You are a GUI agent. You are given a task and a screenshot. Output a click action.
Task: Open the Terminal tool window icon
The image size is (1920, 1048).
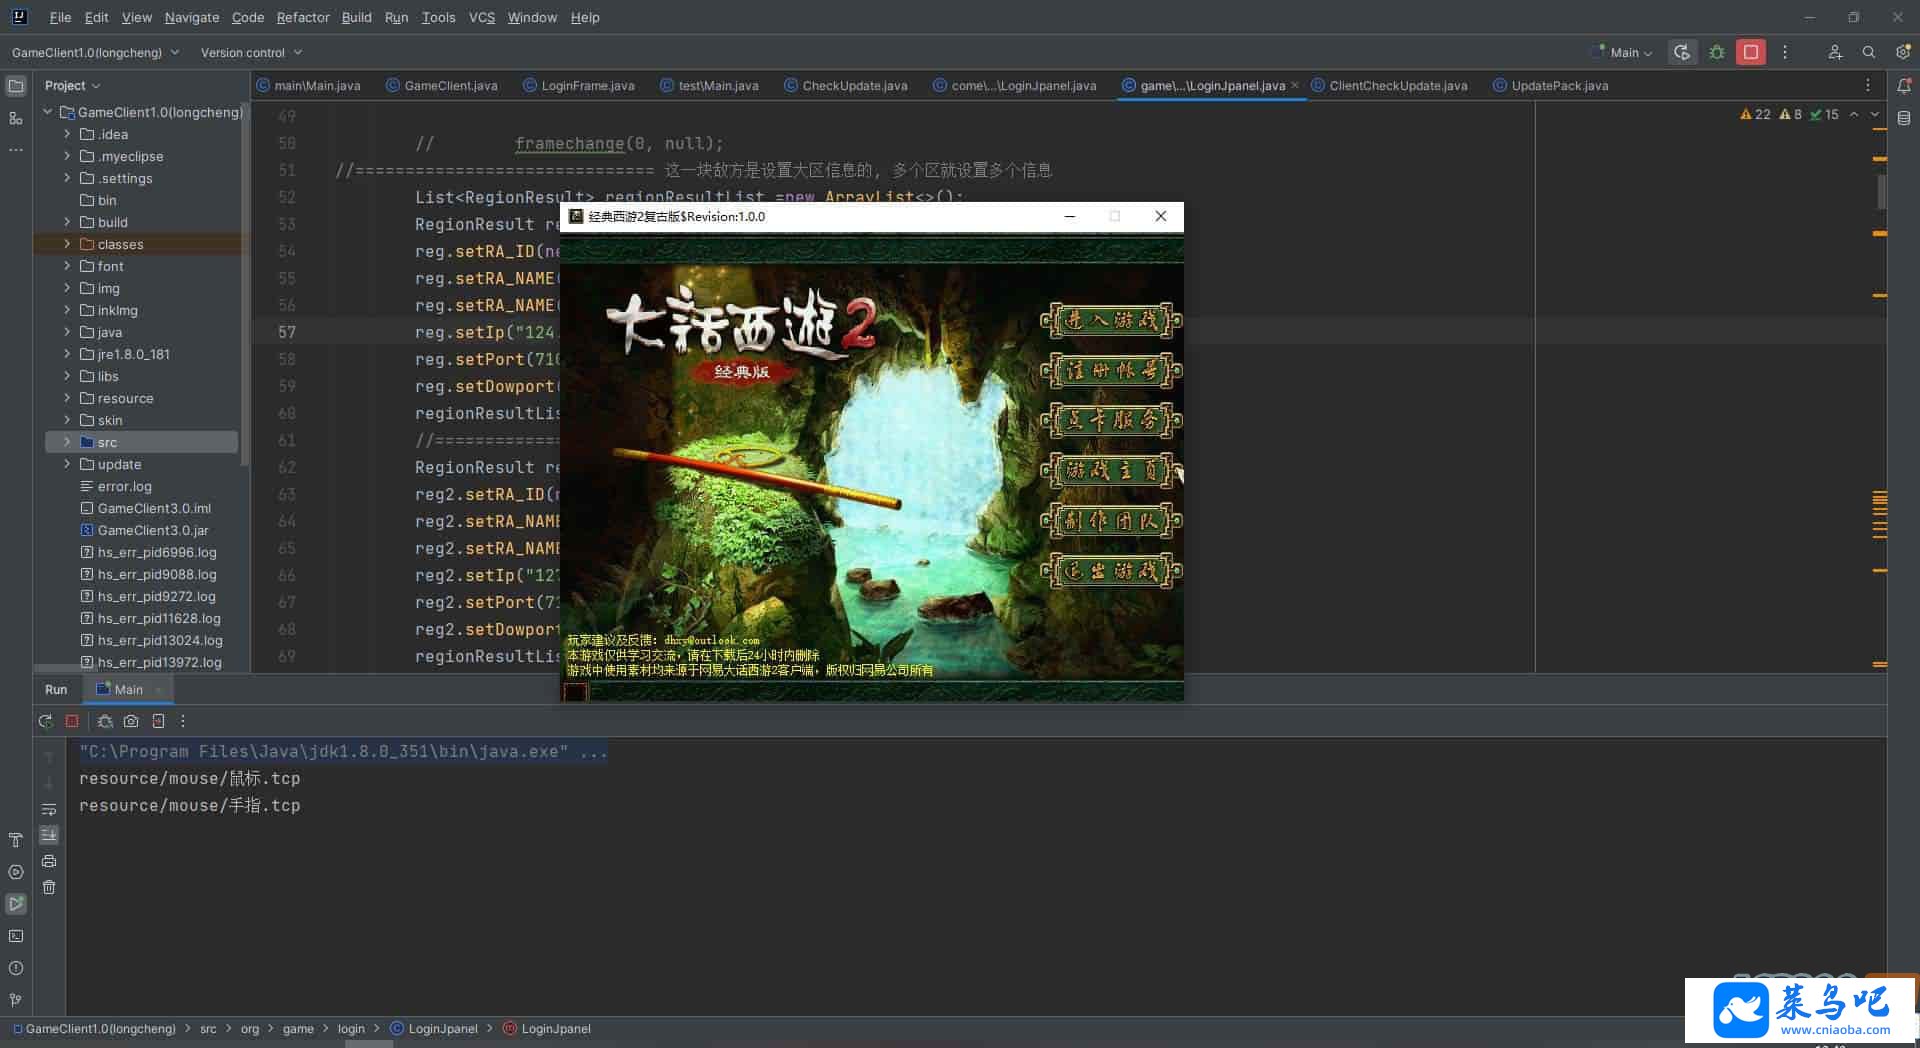[16, 936]
